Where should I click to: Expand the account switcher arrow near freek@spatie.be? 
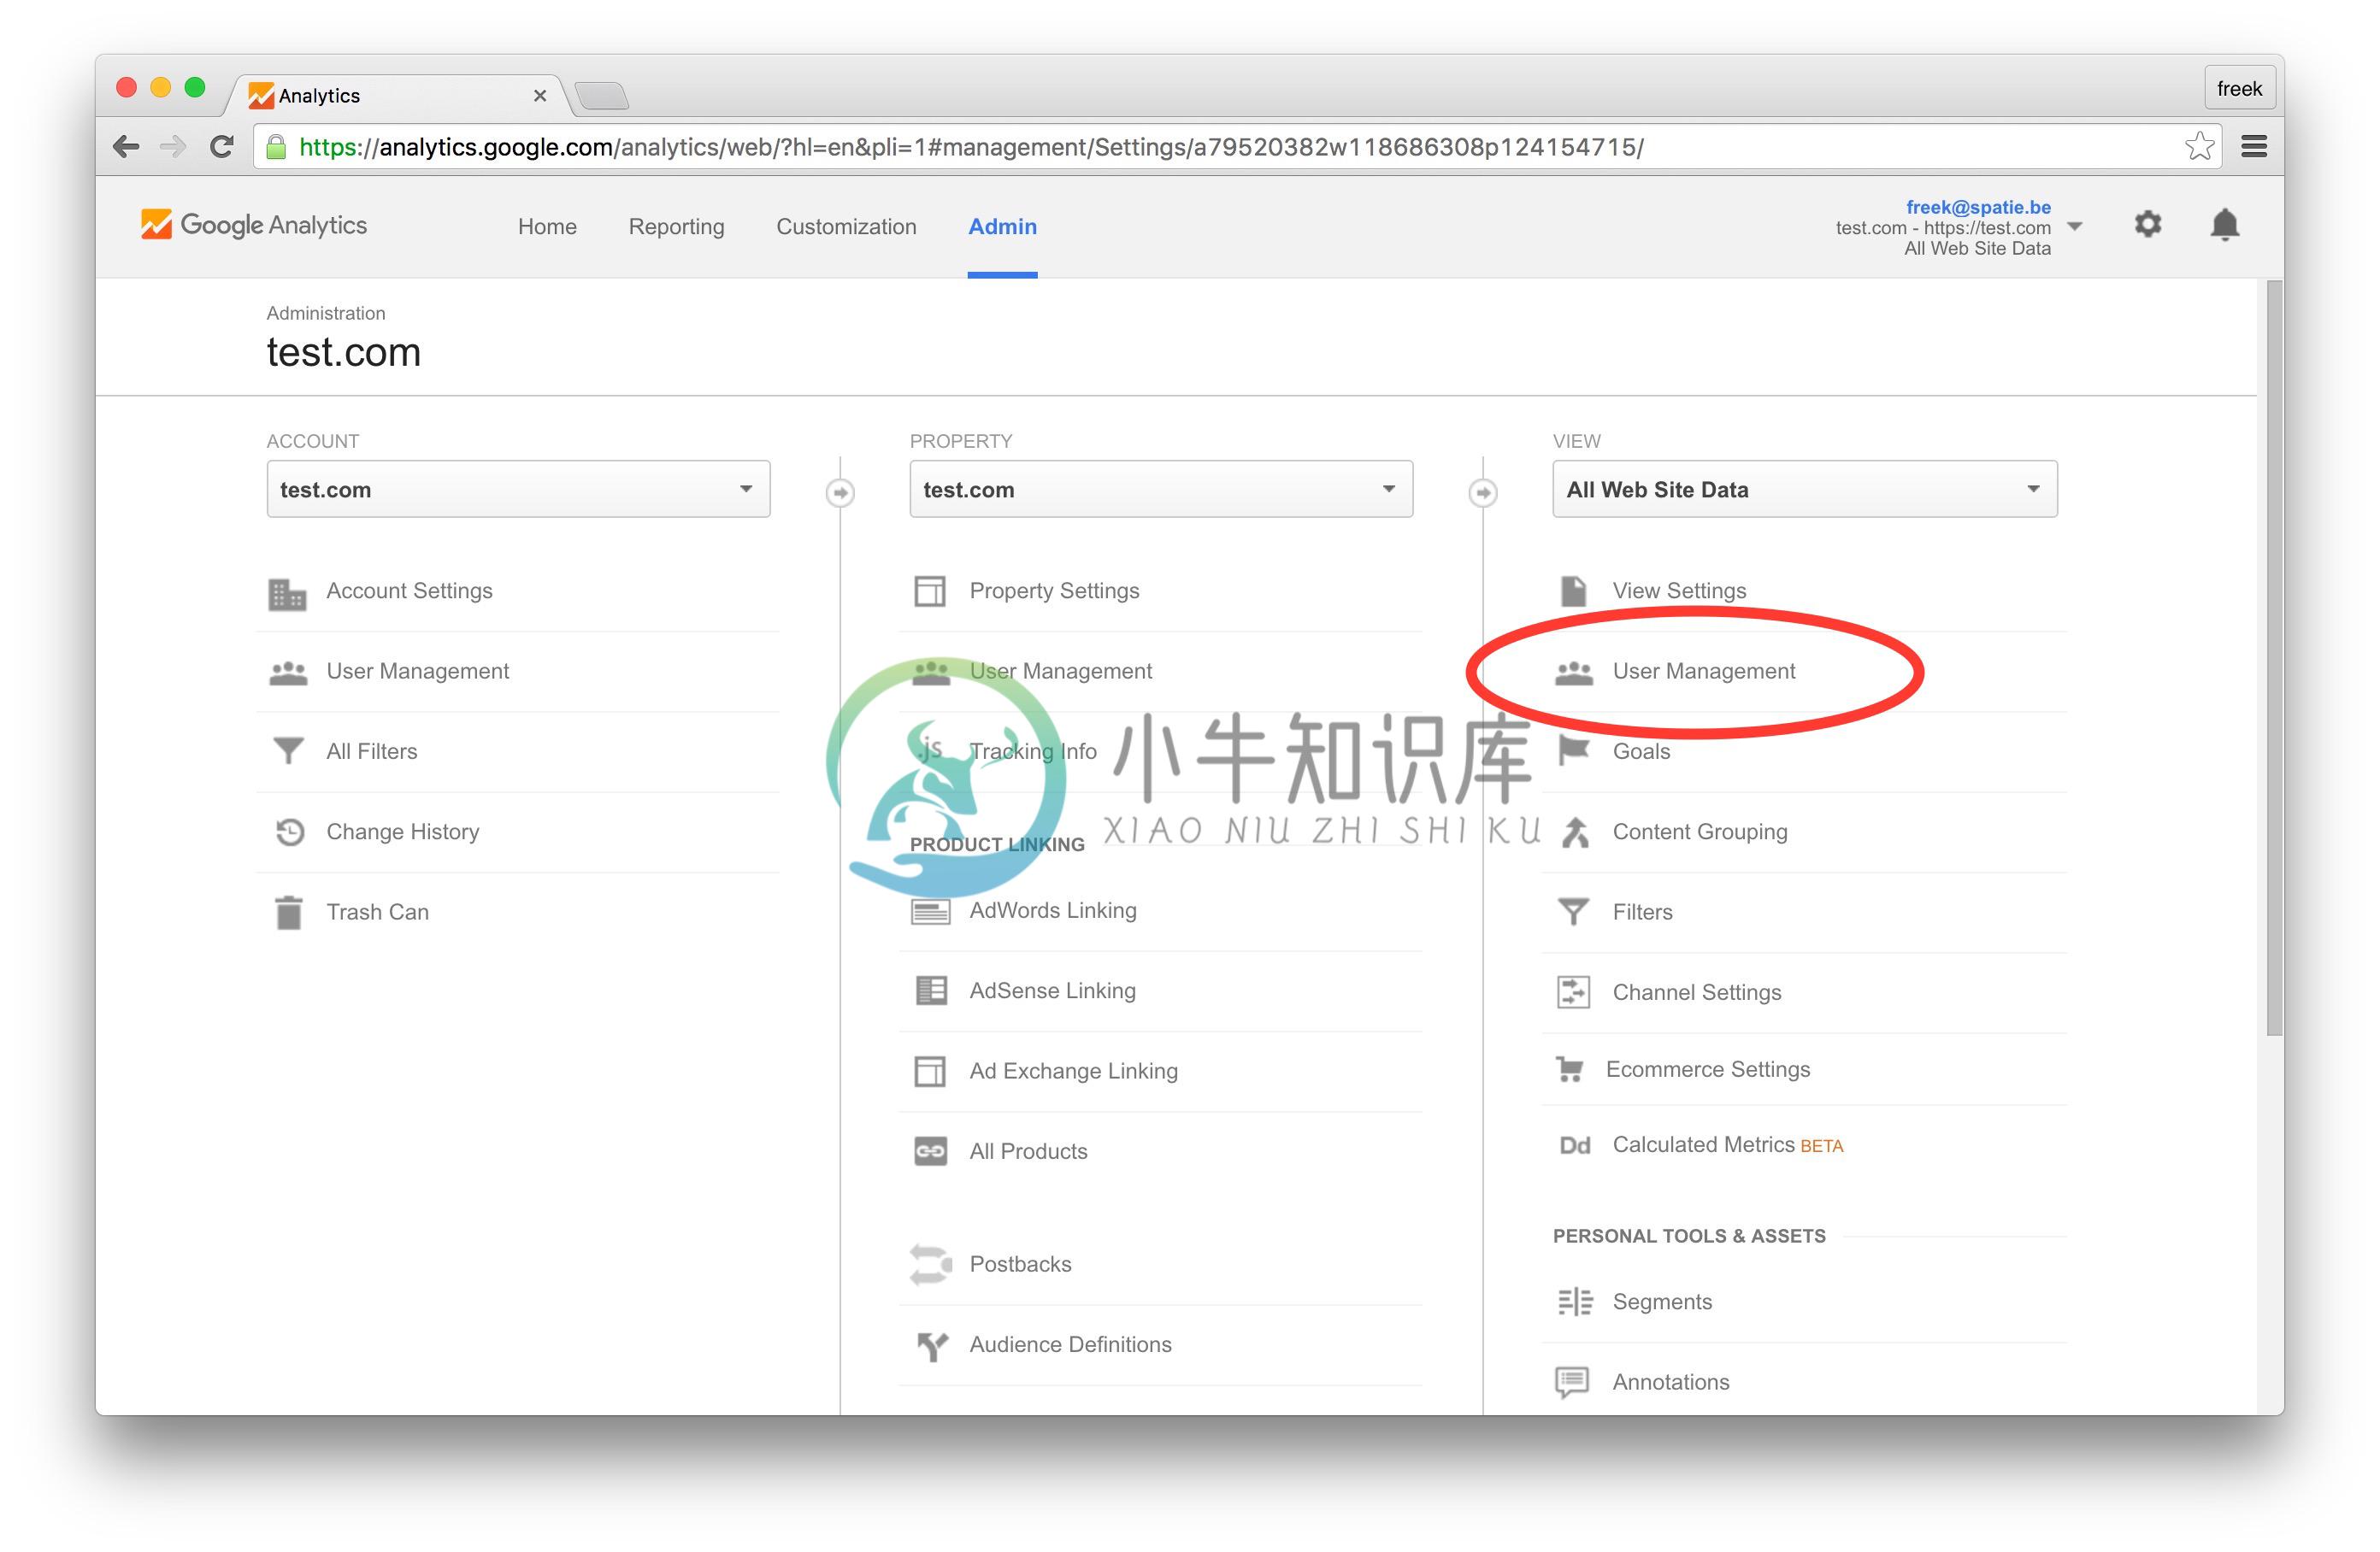point(2074,226)
